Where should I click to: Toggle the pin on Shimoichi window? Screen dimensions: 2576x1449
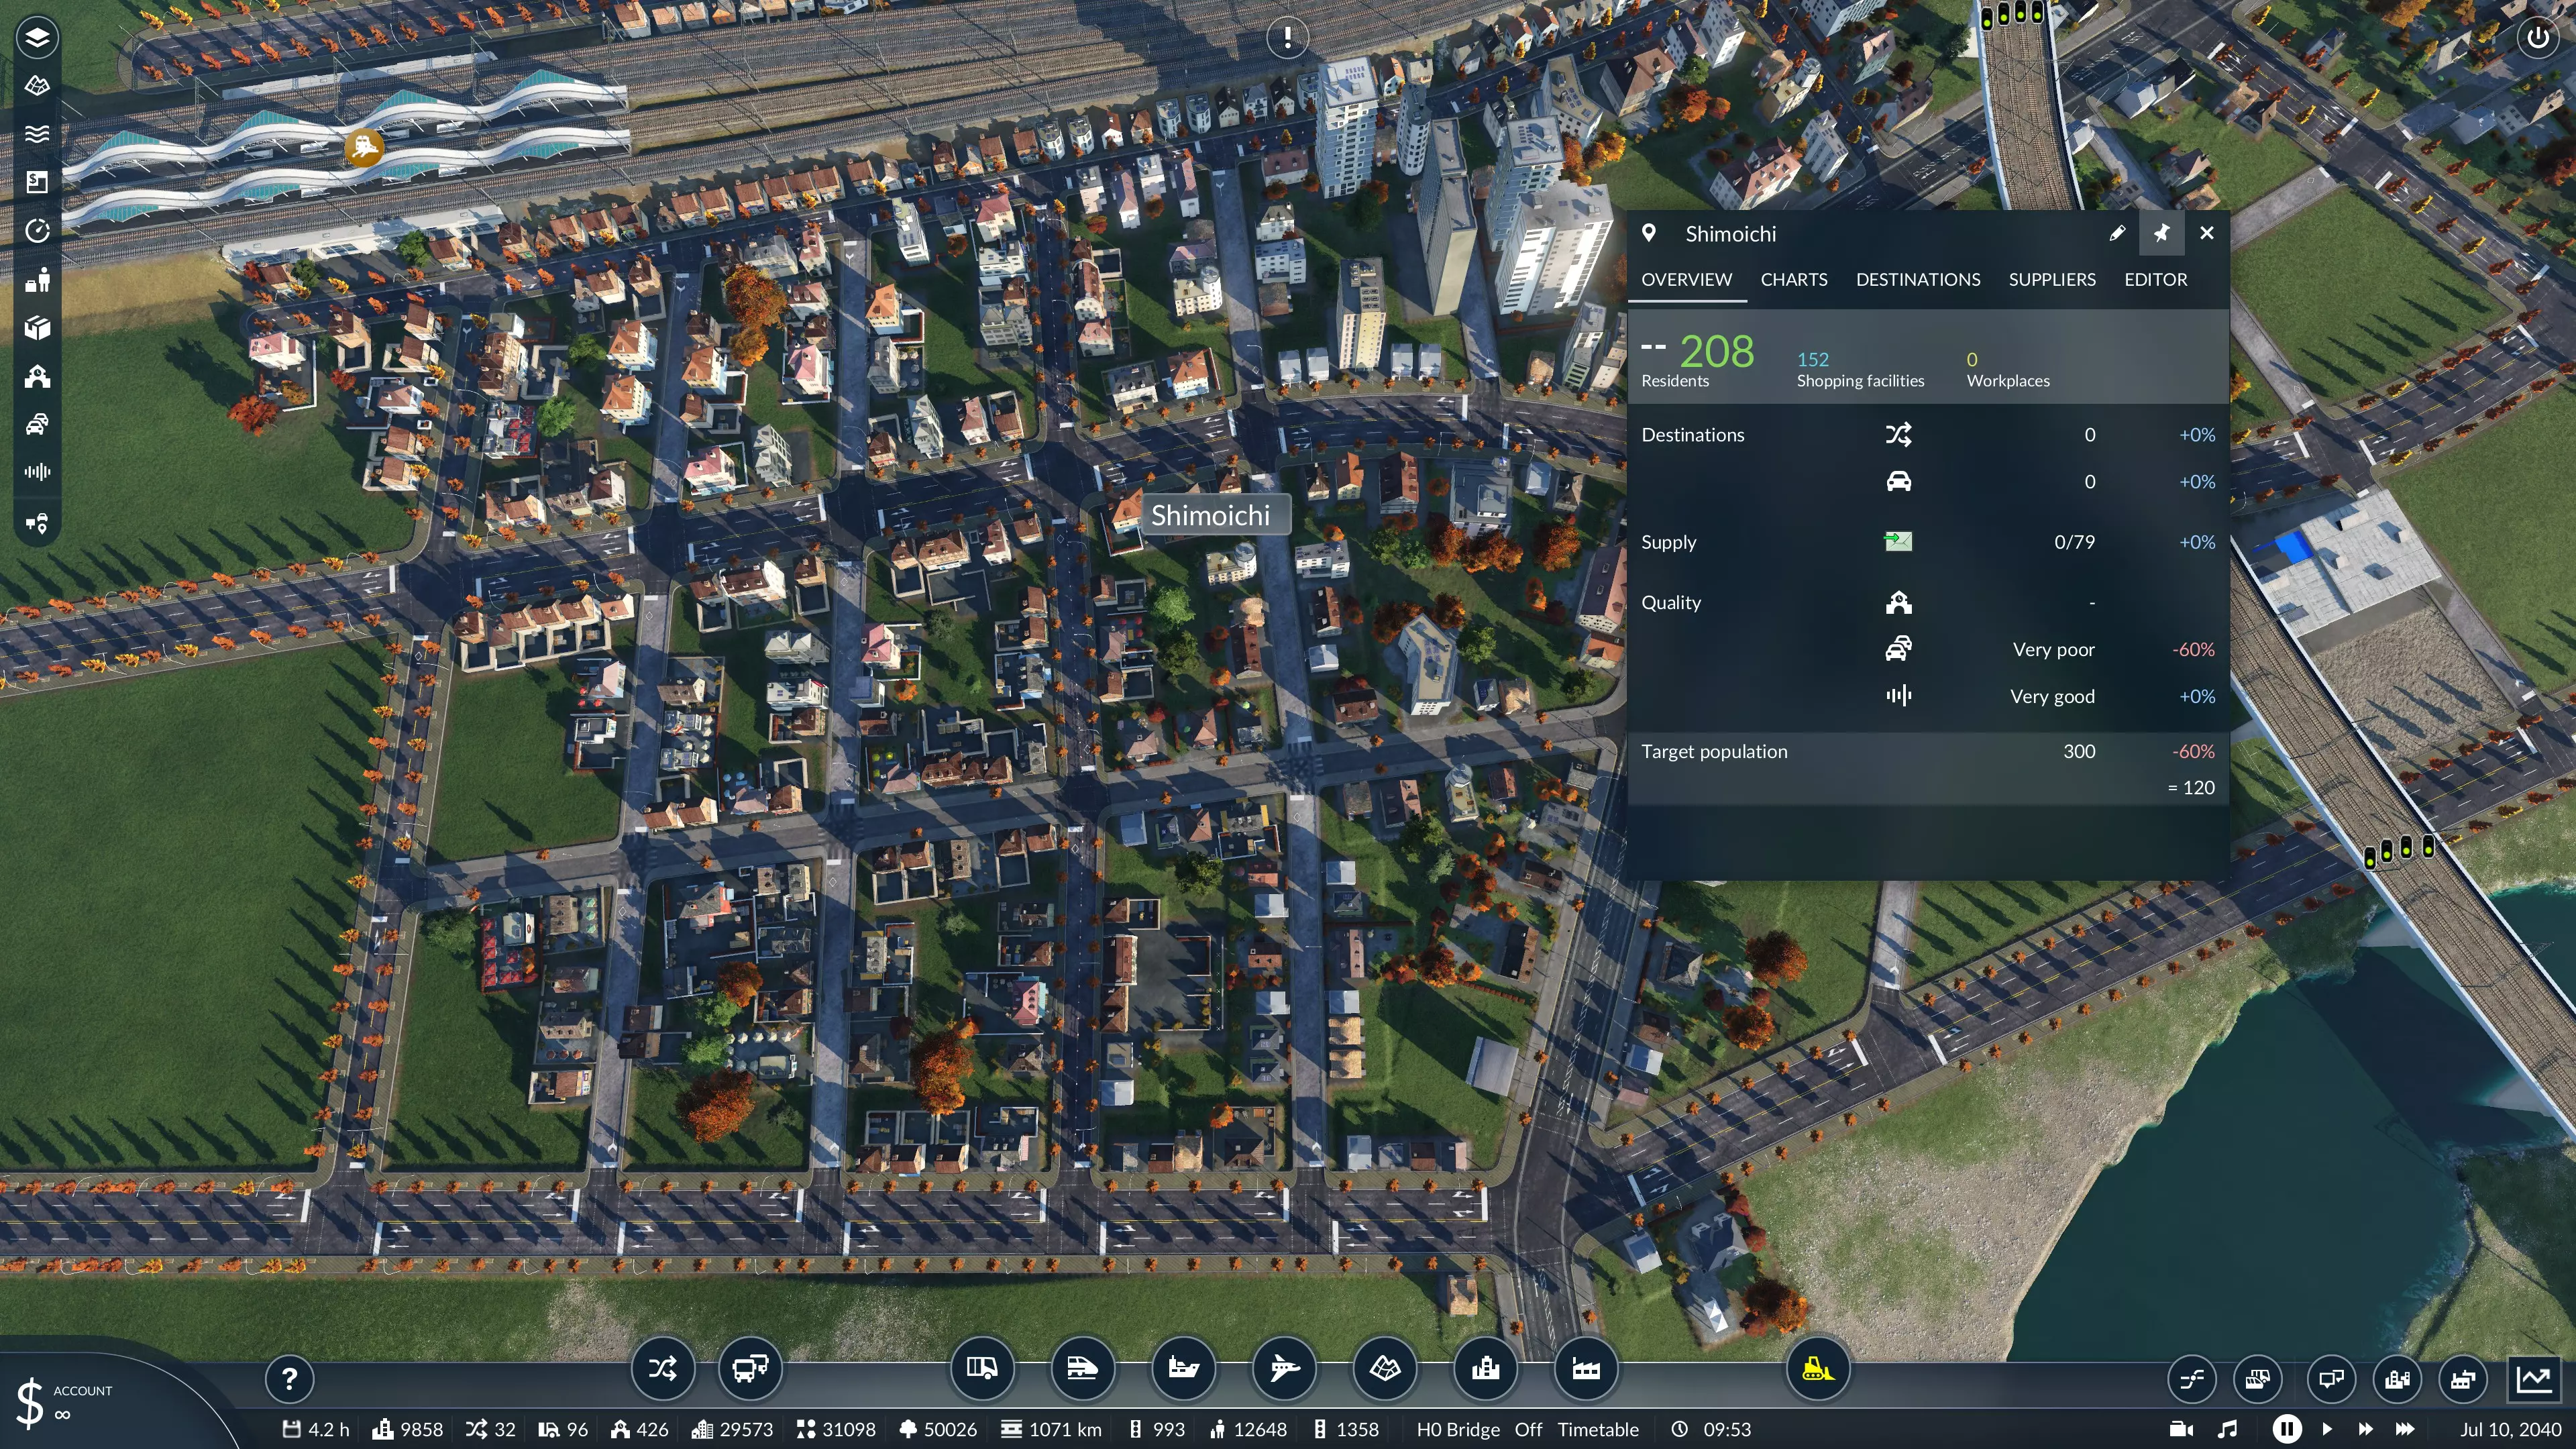click(2161, 233)
